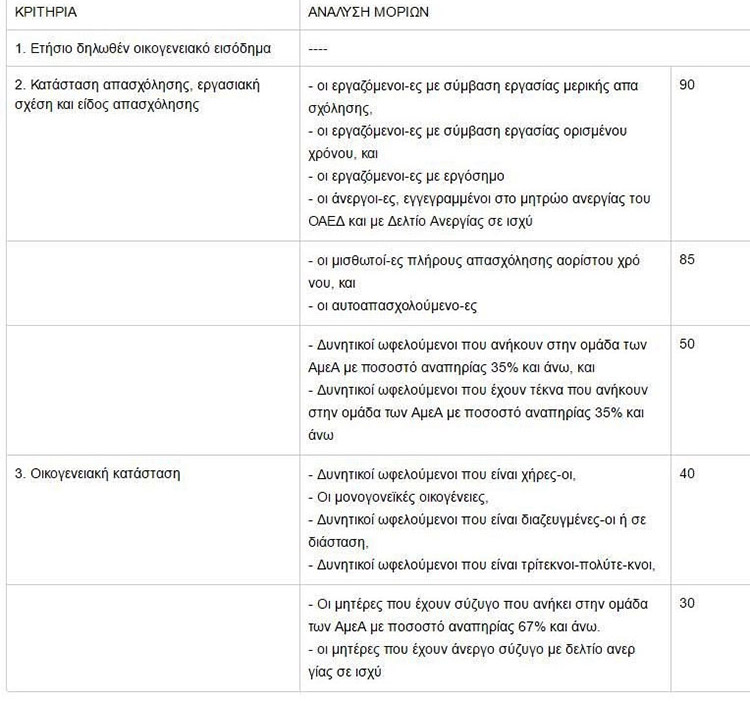This screenshot has width=750, height=701.
Task: Click the μητέρες με άνεργο σύζυγο line
Action: (472, 661)
